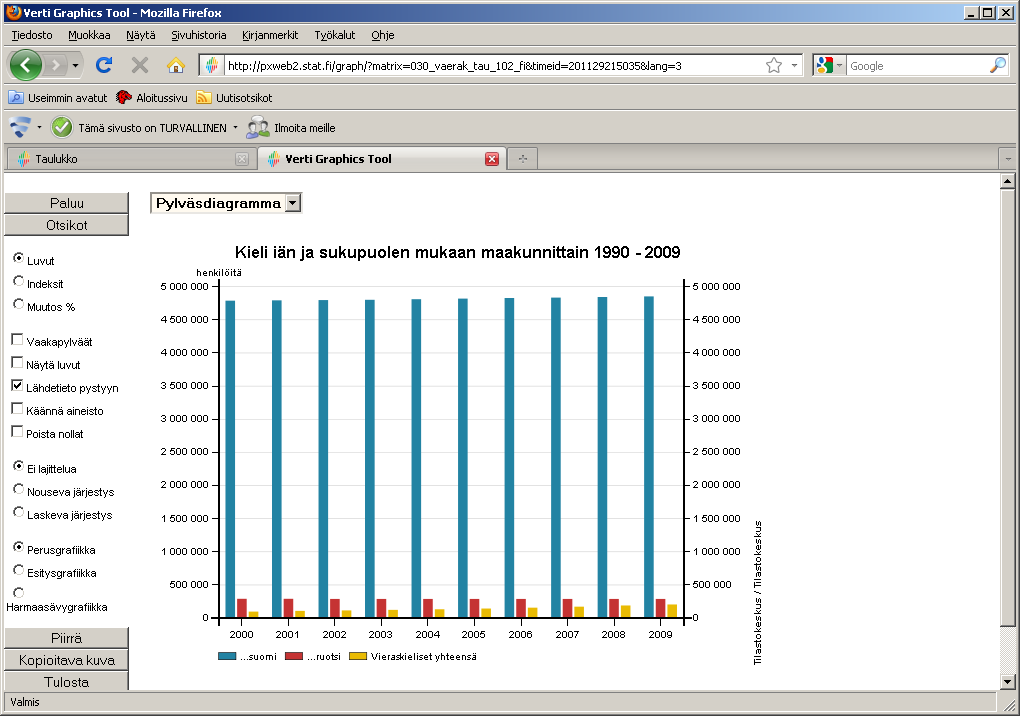The image size is (1020, 716).
Task: Open the Sivuhistoria menu
Action: pos(198,35)
